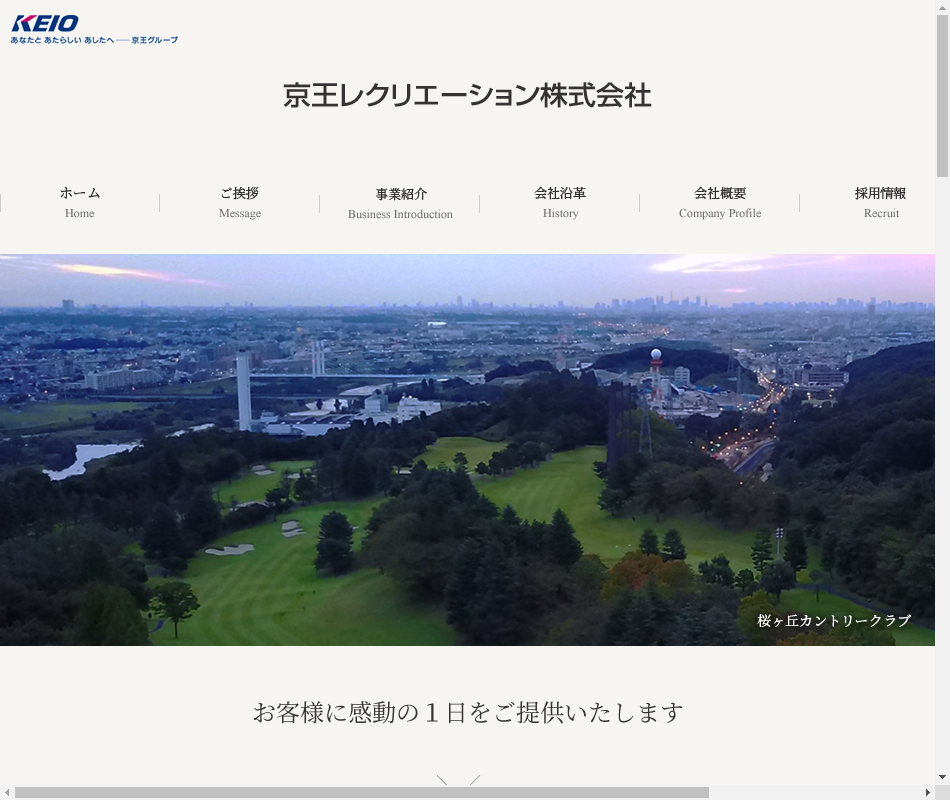Click the 京王レクリエーション株式会社 site title
This screenshot has width=950, height=800.
(467, 96)
